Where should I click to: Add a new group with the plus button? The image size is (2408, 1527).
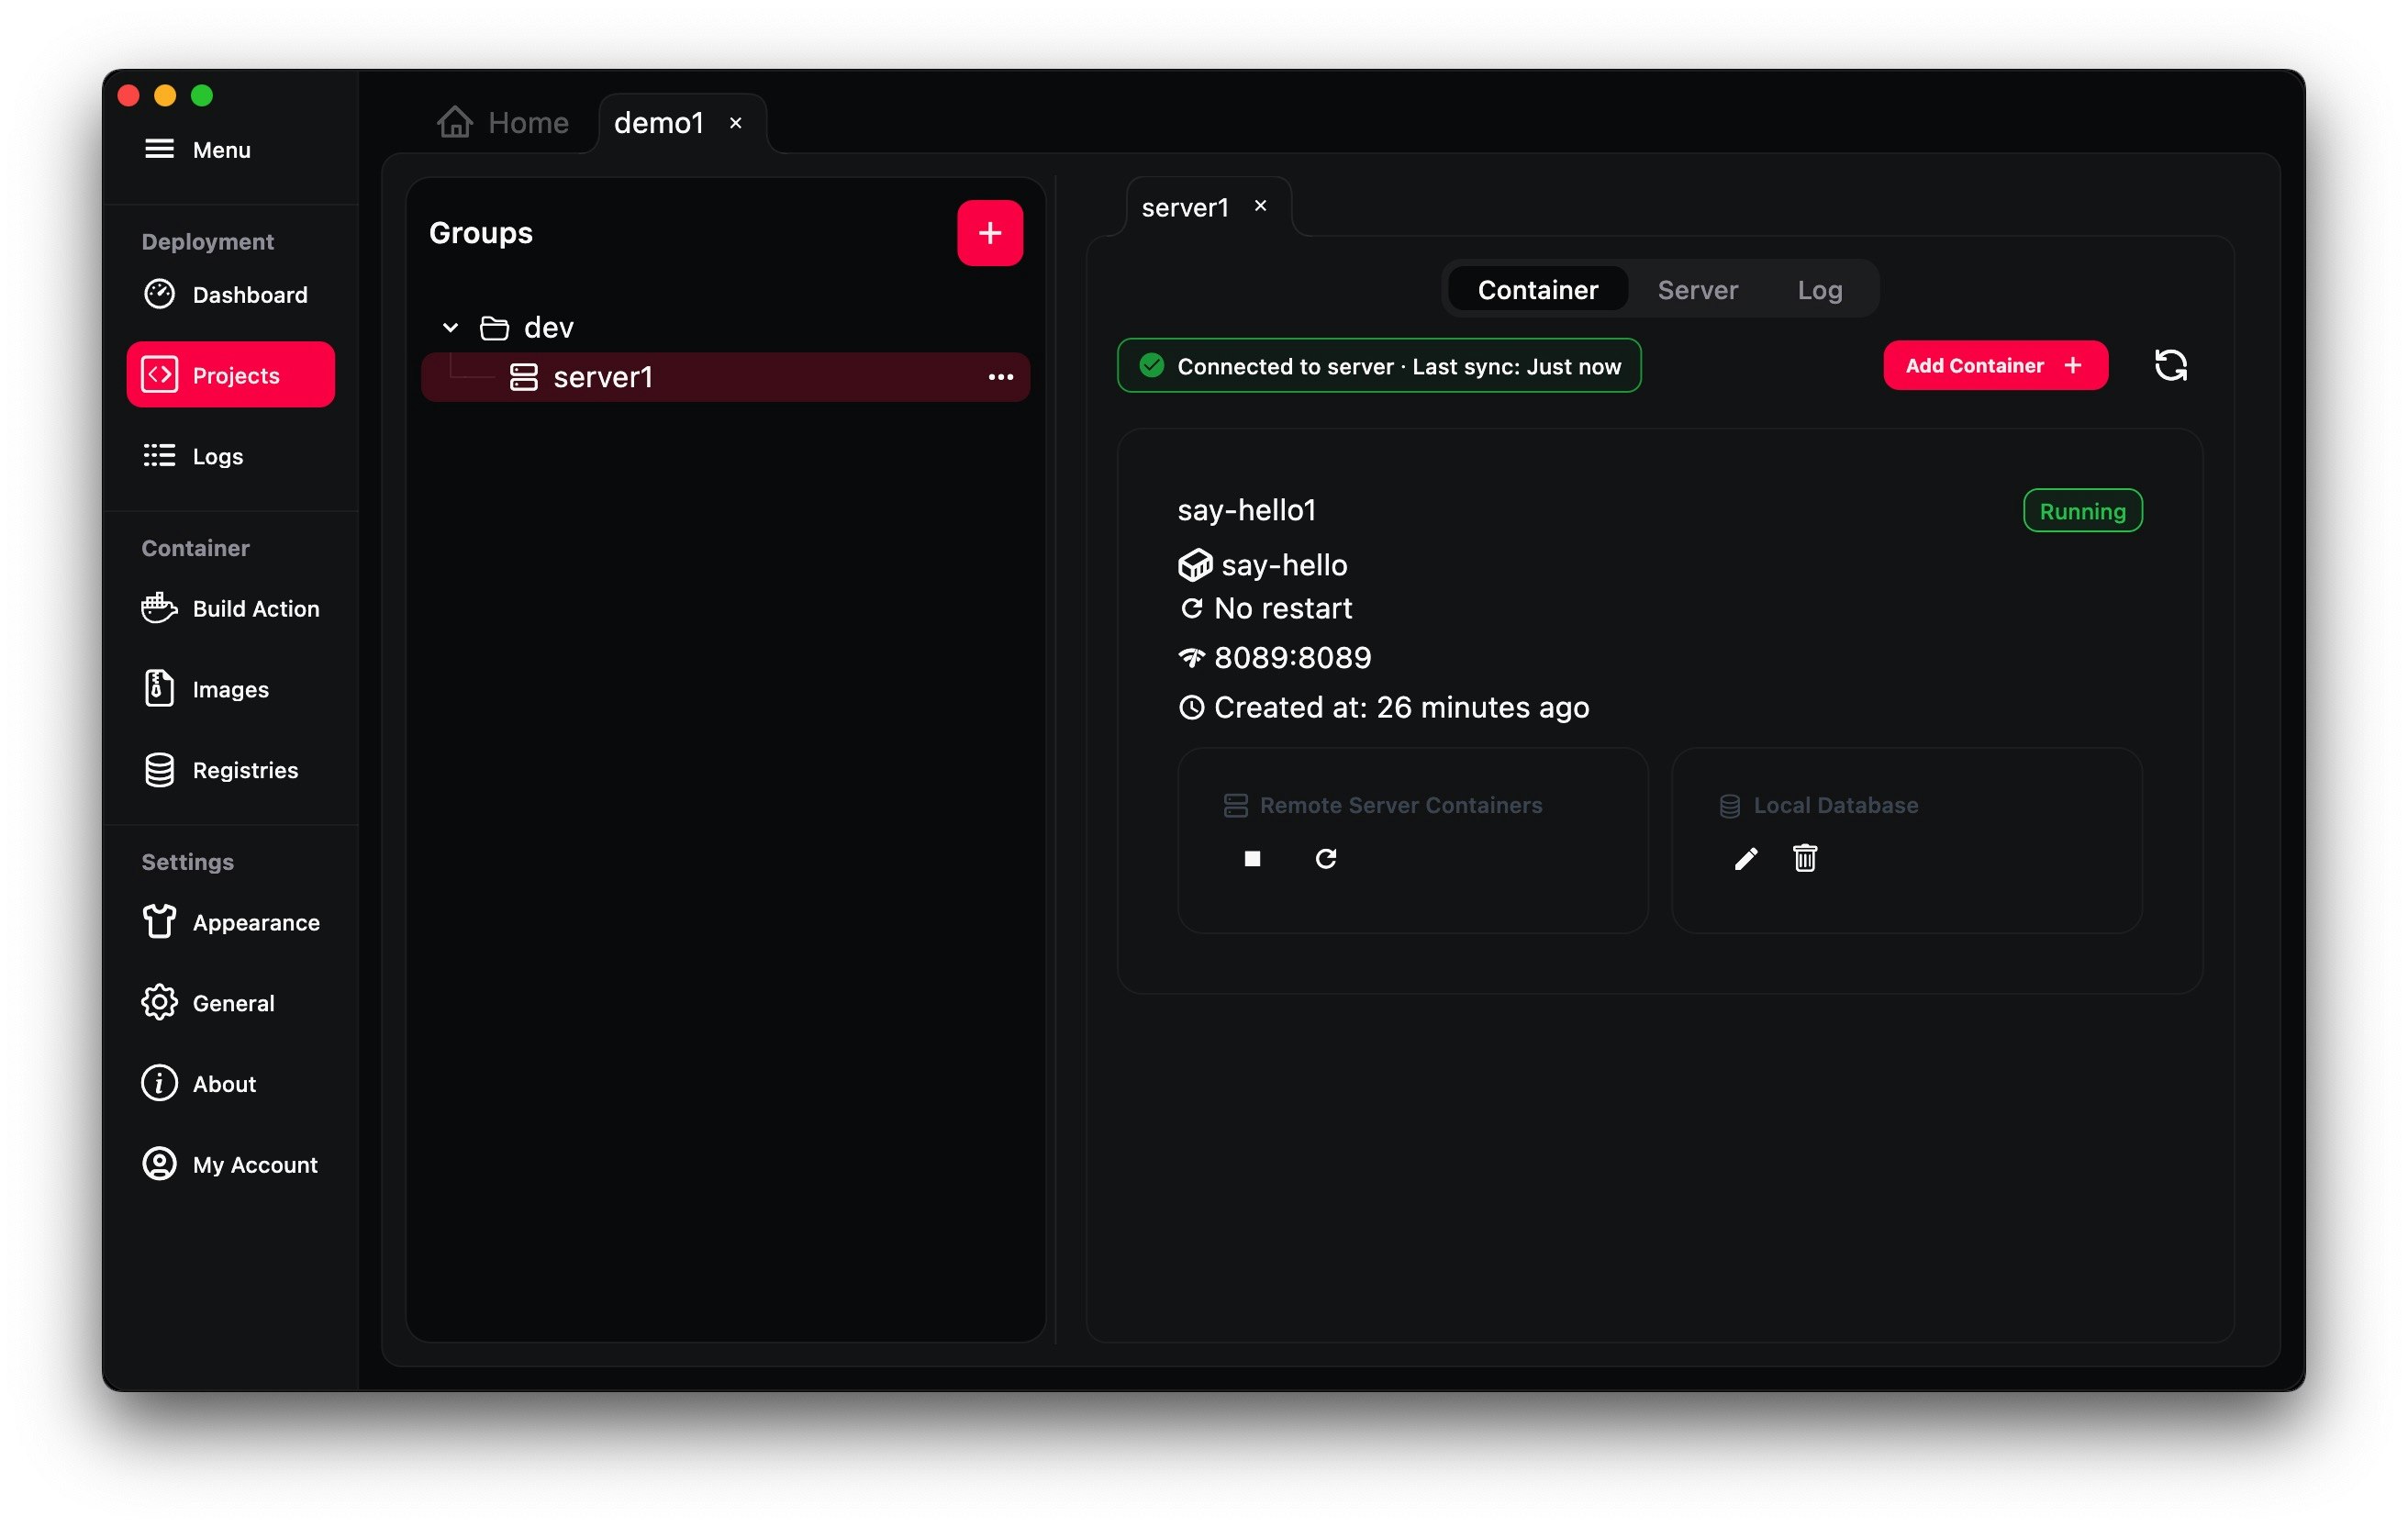[x=989, y=232]
